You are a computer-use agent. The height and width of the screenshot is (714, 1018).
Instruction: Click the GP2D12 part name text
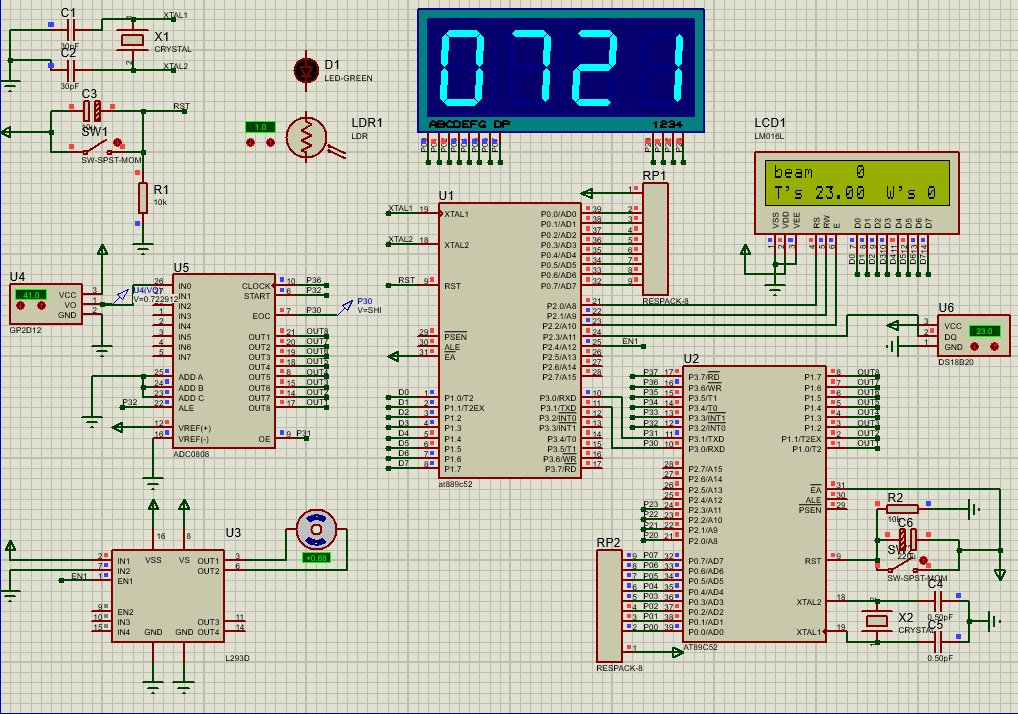[25, 330]
